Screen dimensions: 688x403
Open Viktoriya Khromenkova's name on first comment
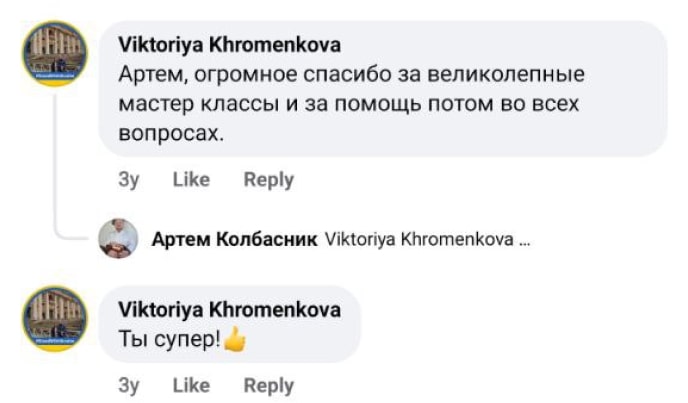coord(229,45)
